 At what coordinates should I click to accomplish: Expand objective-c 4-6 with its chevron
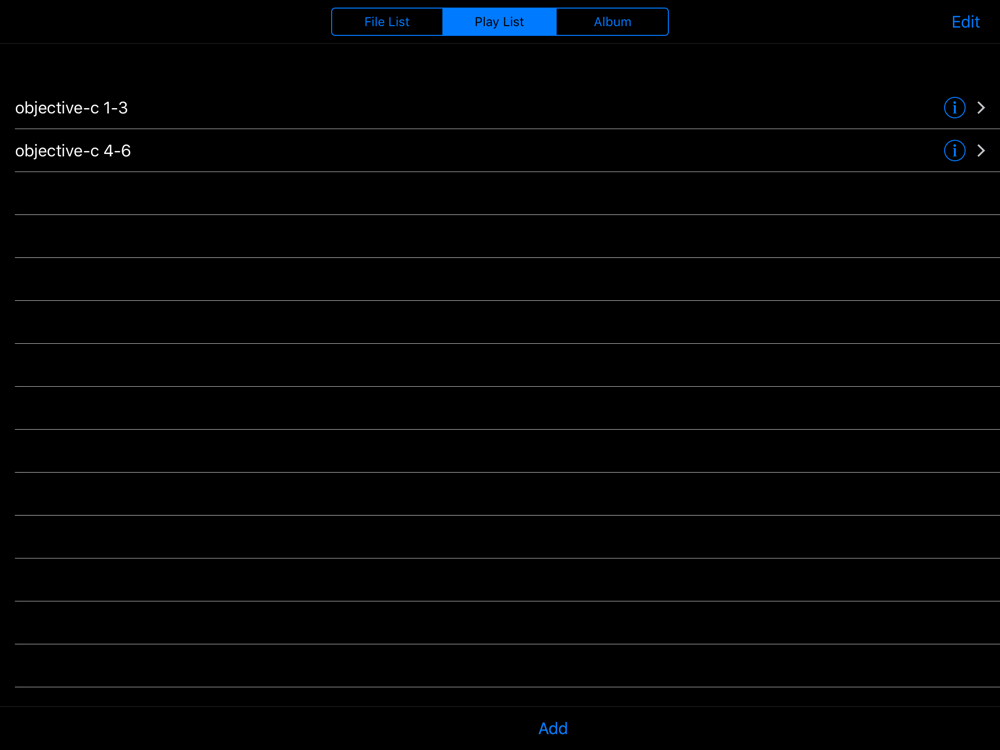tap(981, 151)
